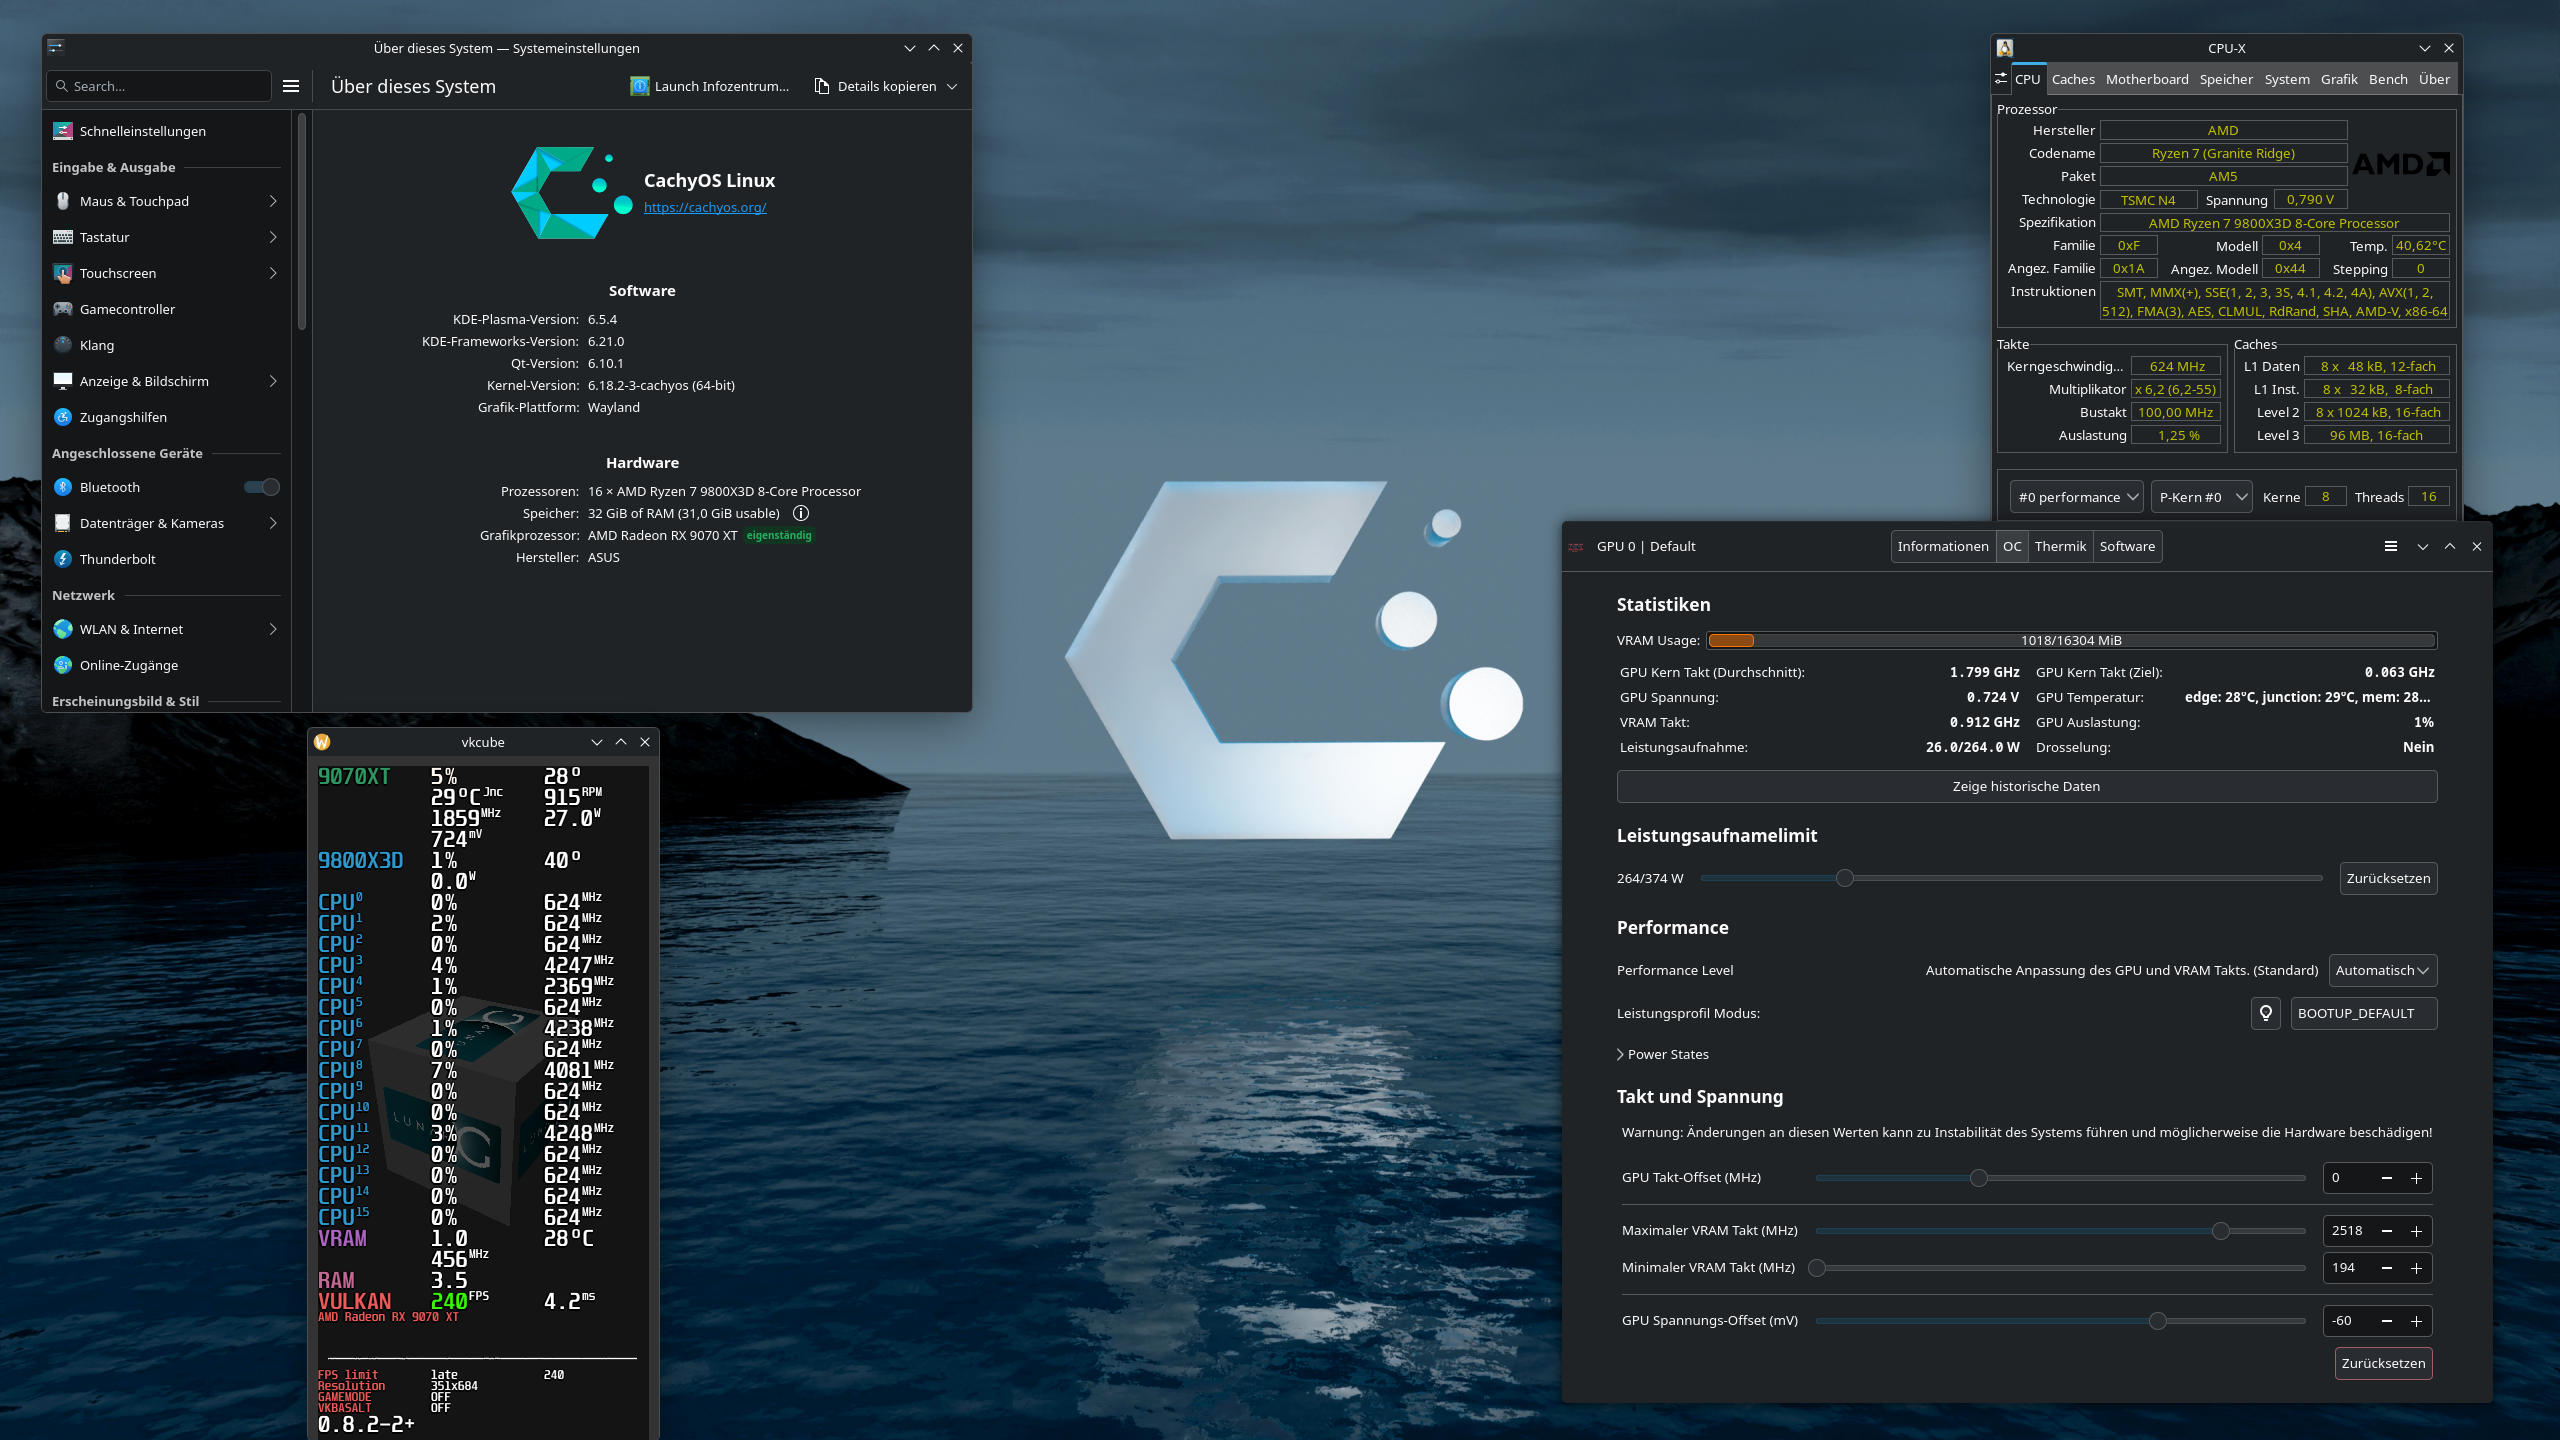This screenshot has width=2560, height=1440.
Task: Click the lightbulb icon beside BOOTUP_DEFAULT
Action: [x=2266, y=1013]
